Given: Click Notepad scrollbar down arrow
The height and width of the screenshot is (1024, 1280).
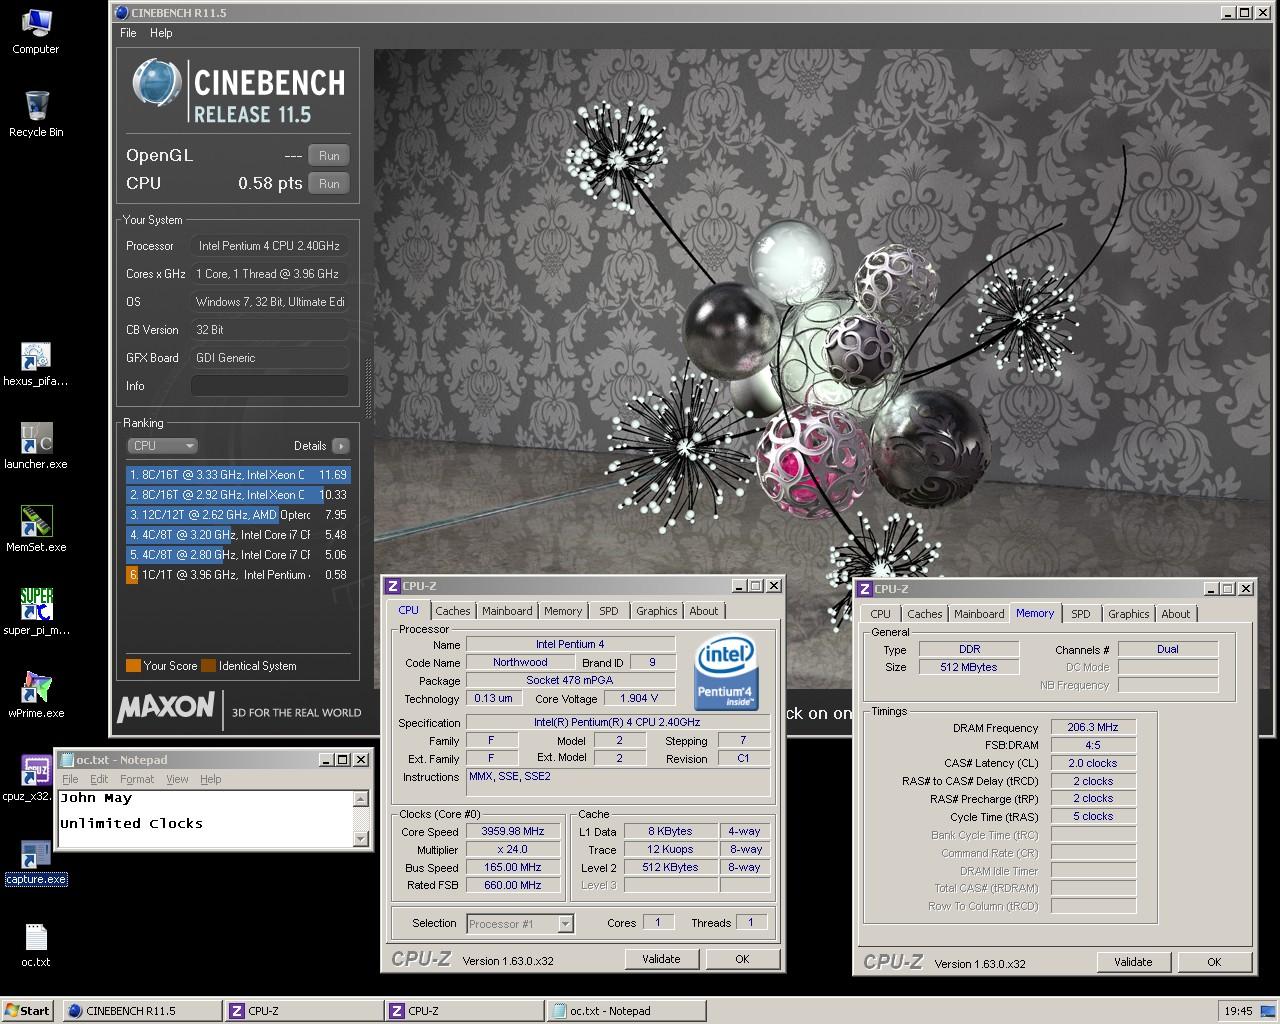Looking at the screenshot, I should pyautogui.click(x=361, y=839).
